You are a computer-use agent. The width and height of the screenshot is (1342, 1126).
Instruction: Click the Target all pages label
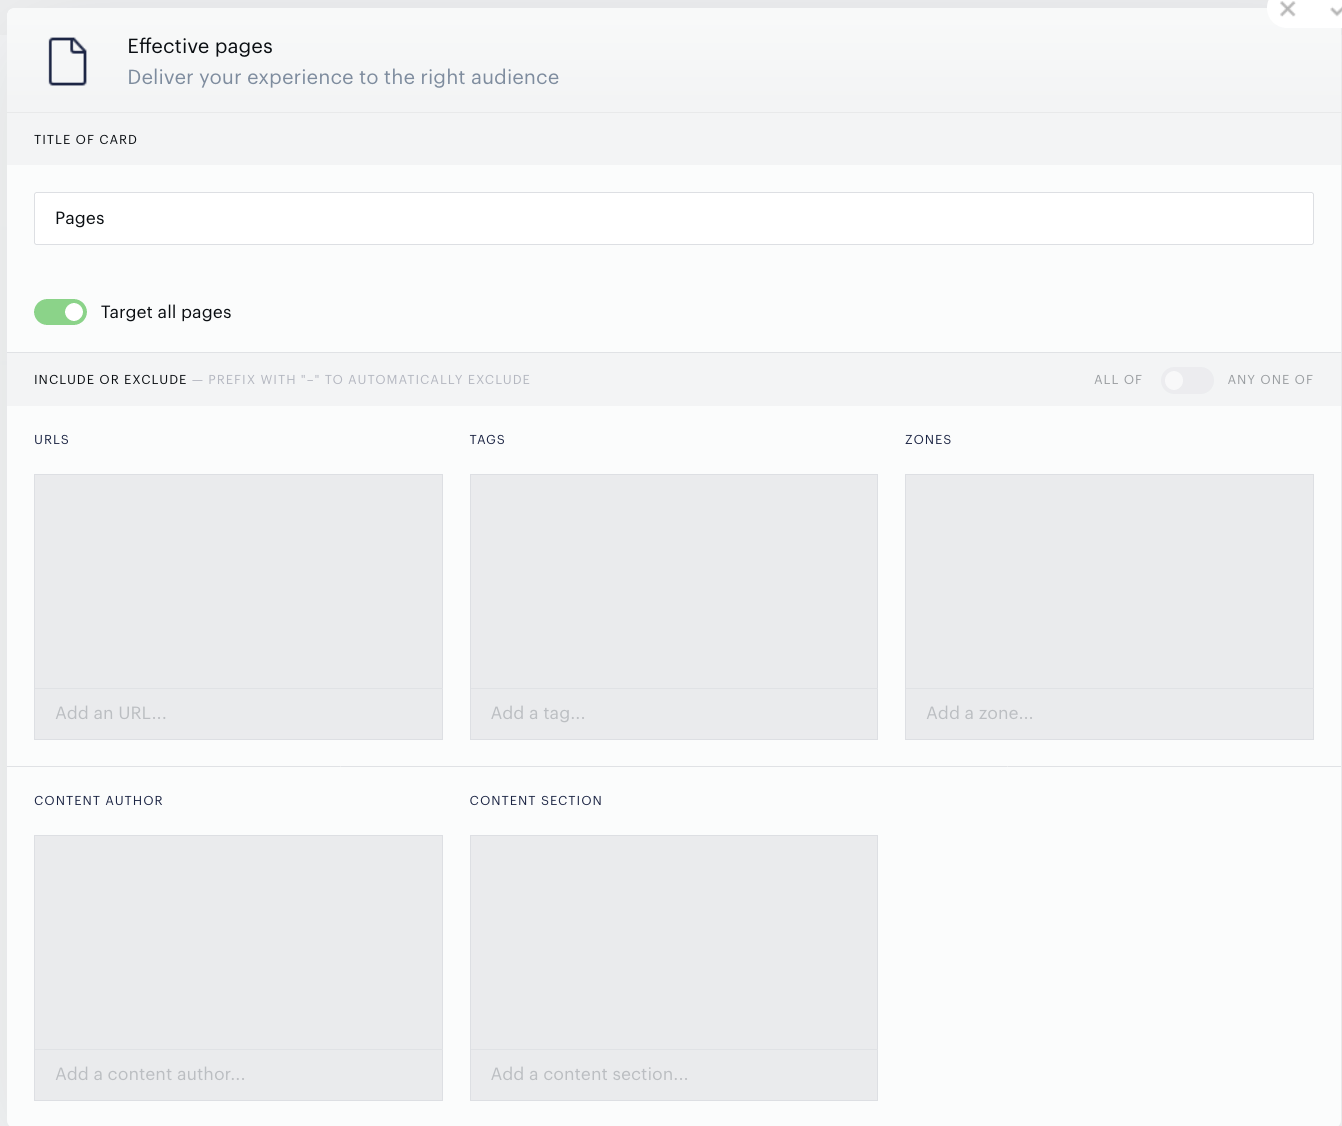(x=166, y=312)
